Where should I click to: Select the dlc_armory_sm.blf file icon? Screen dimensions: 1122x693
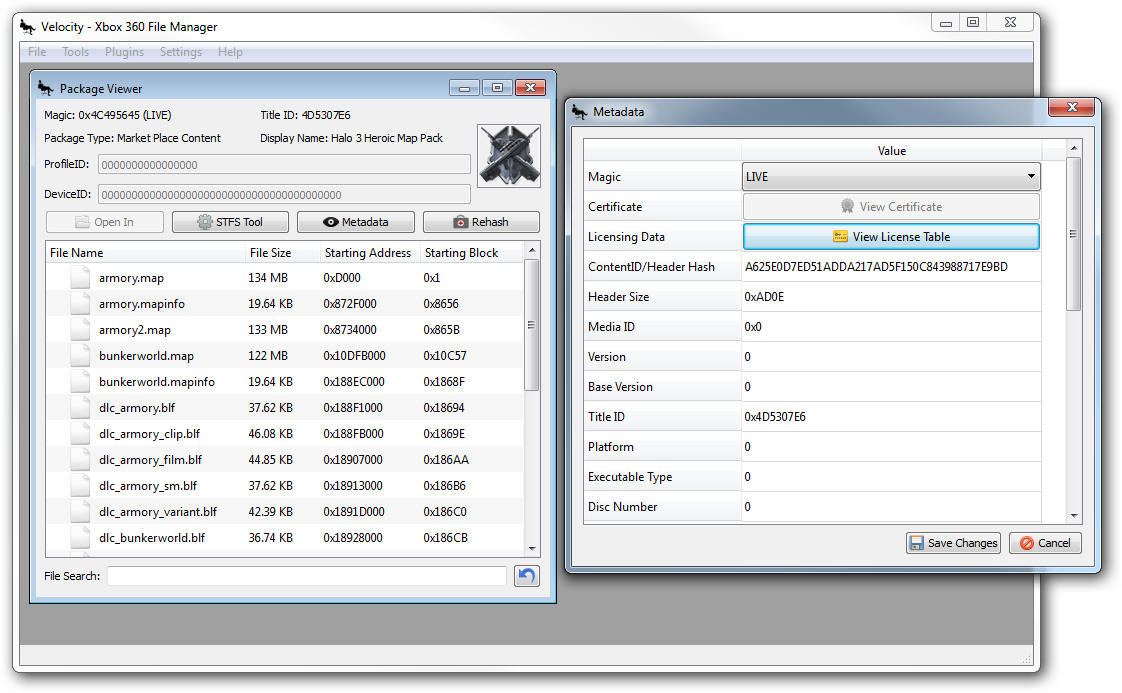click(x=80, y=485)
